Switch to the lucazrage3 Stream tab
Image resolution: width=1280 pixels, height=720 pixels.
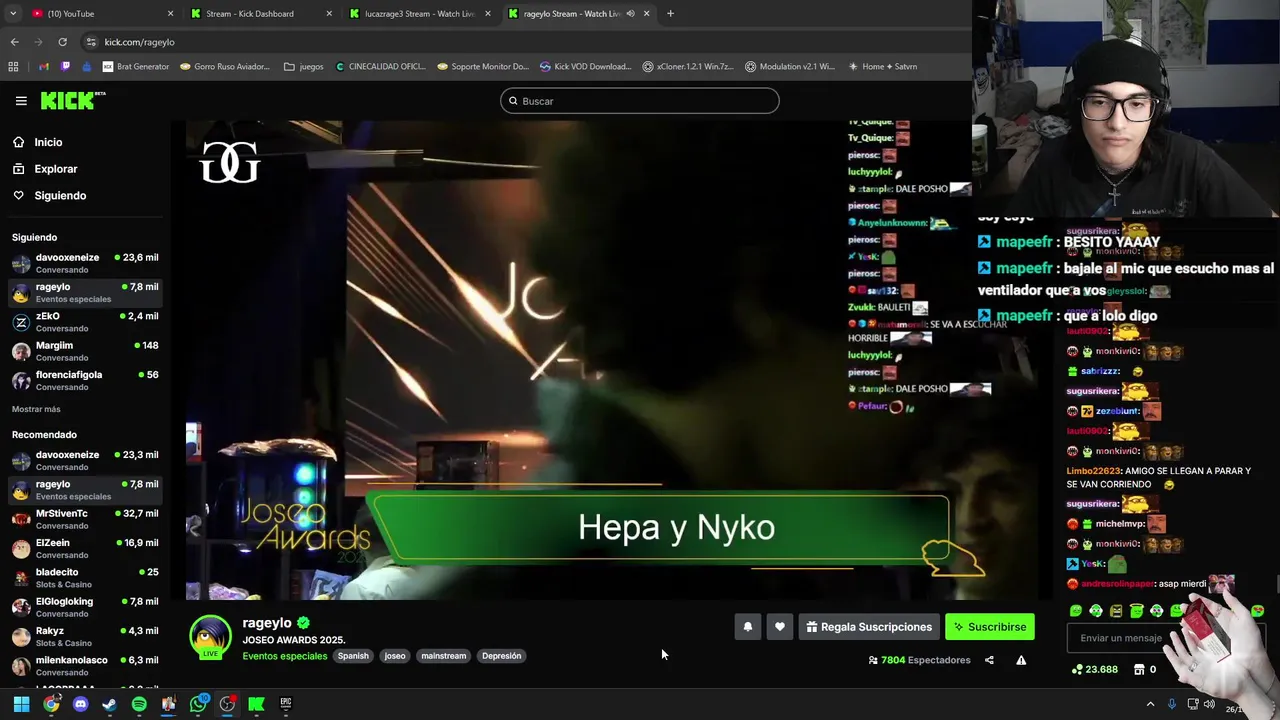point(419,13)
